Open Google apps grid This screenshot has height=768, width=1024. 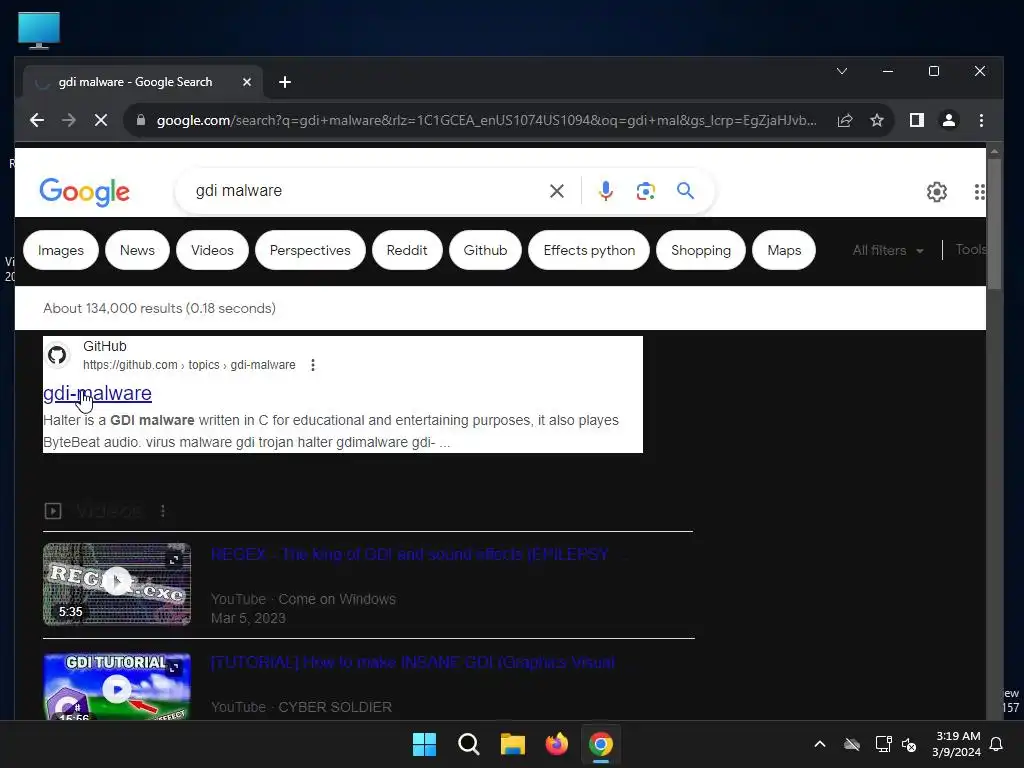980,191
